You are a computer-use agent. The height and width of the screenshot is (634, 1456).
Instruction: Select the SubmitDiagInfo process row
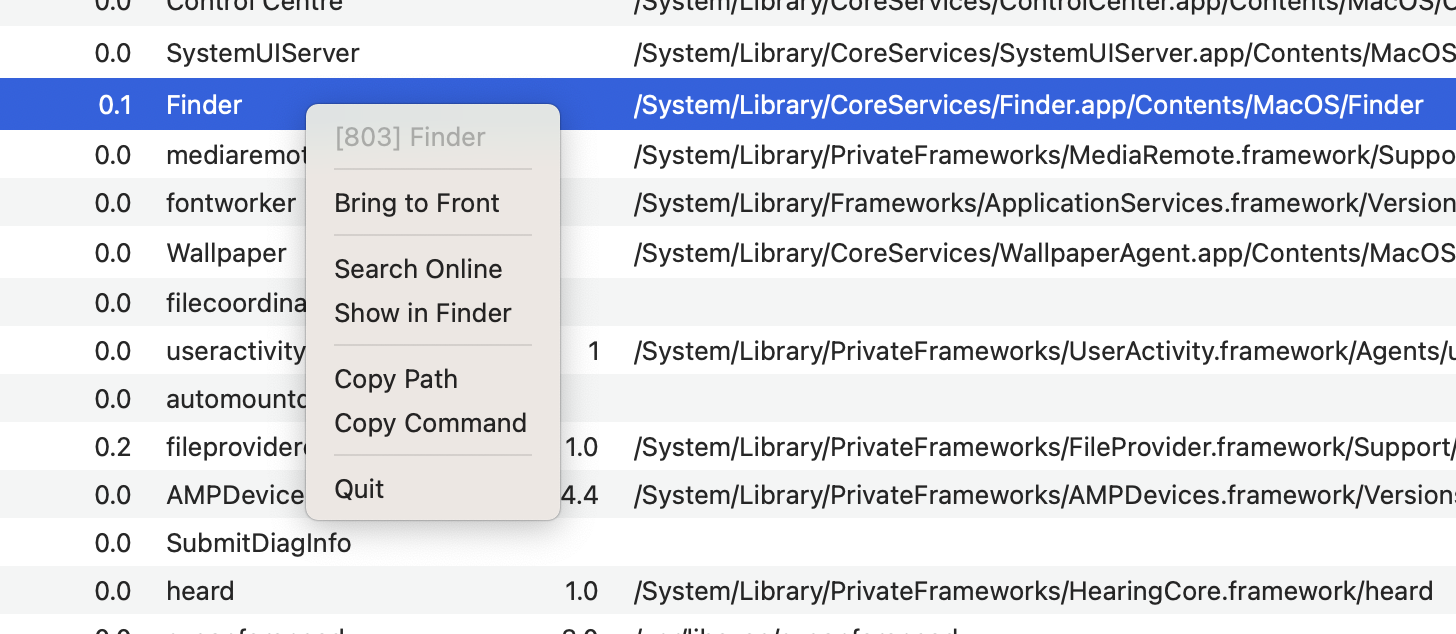point(728,543)
